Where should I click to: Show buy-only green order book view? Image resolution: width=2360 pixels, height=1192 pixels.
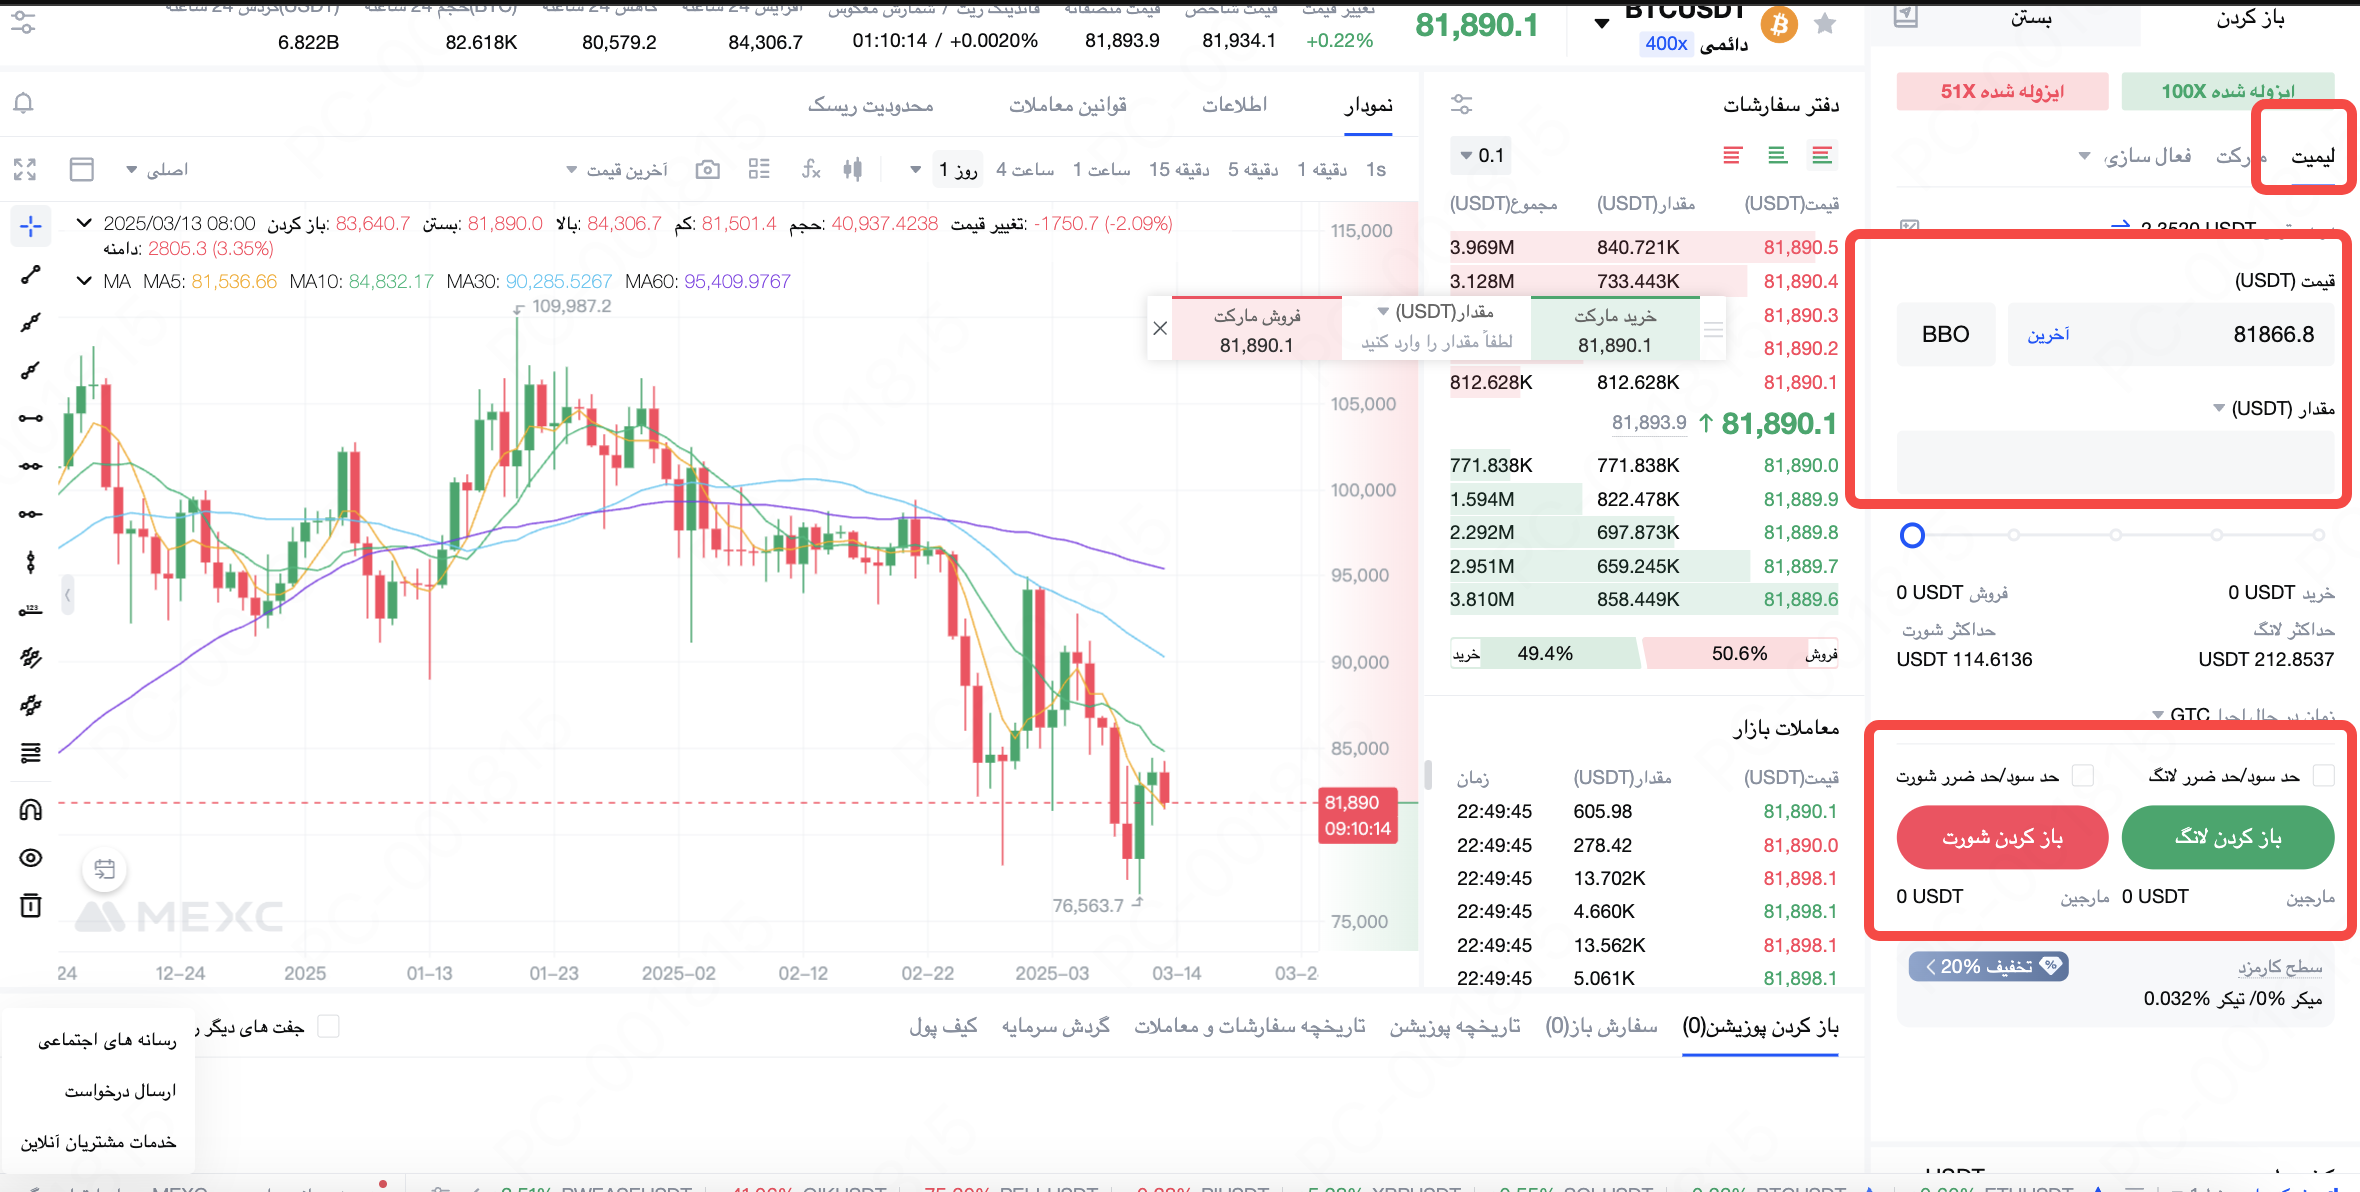[1777, 155]
